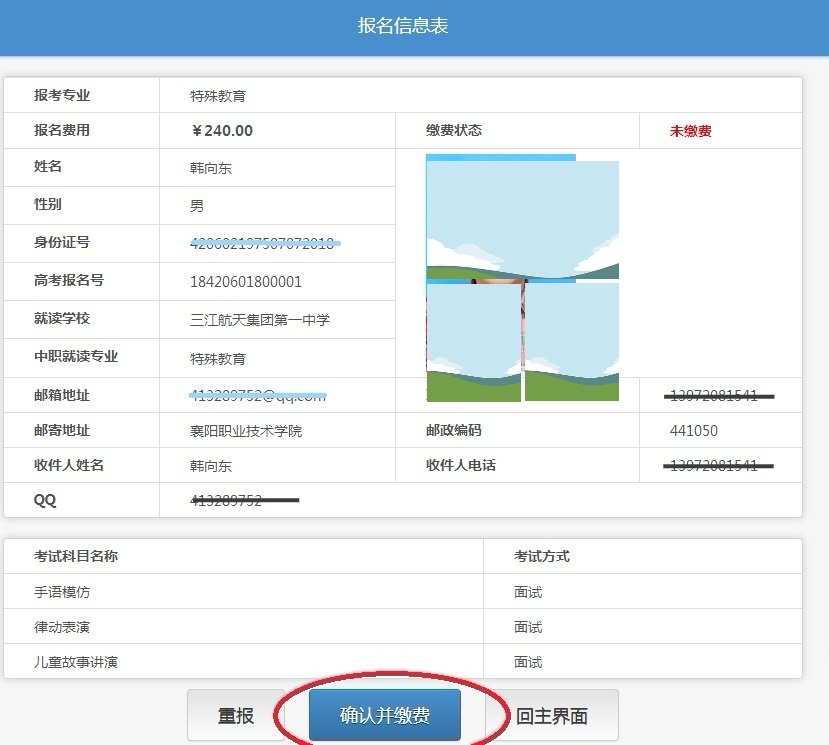Click the redacted 身份证号 value

point(262,243)
